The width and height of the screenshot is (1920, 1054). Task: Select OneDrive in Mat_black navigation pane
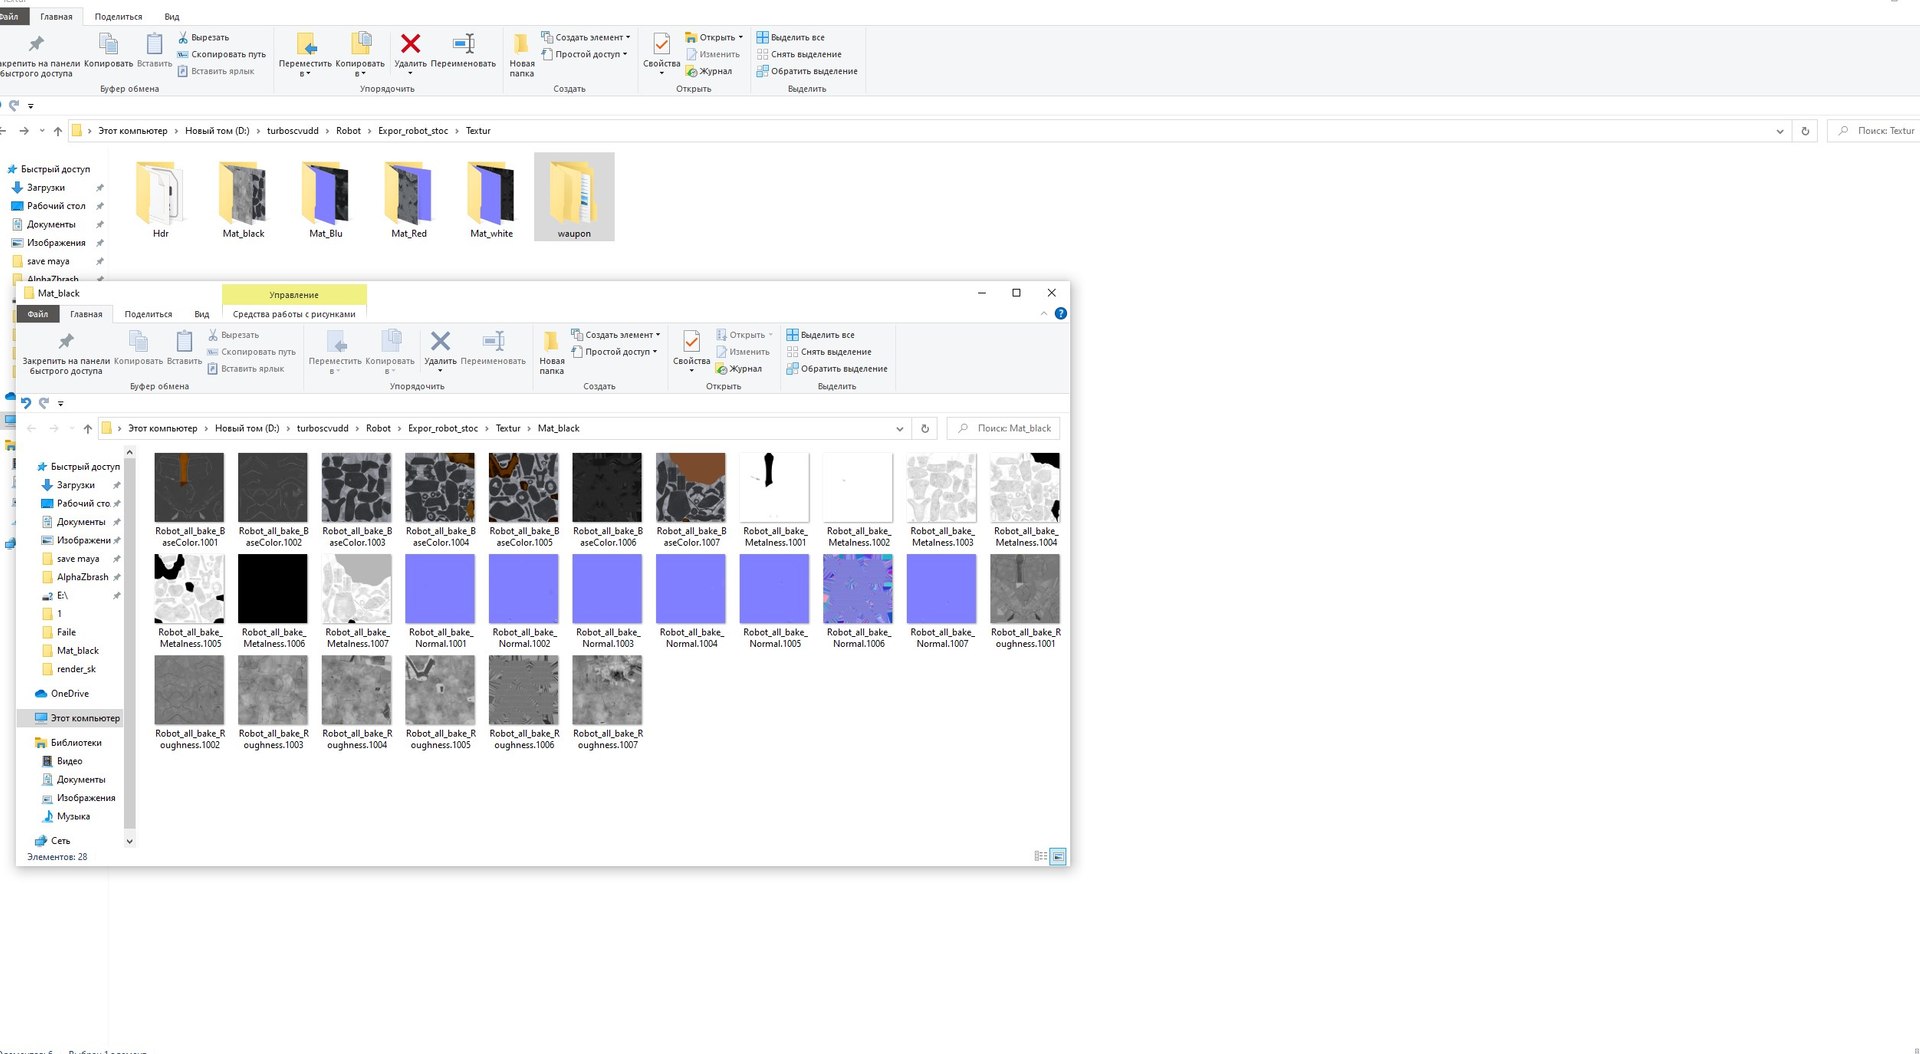tap(70, 694)
